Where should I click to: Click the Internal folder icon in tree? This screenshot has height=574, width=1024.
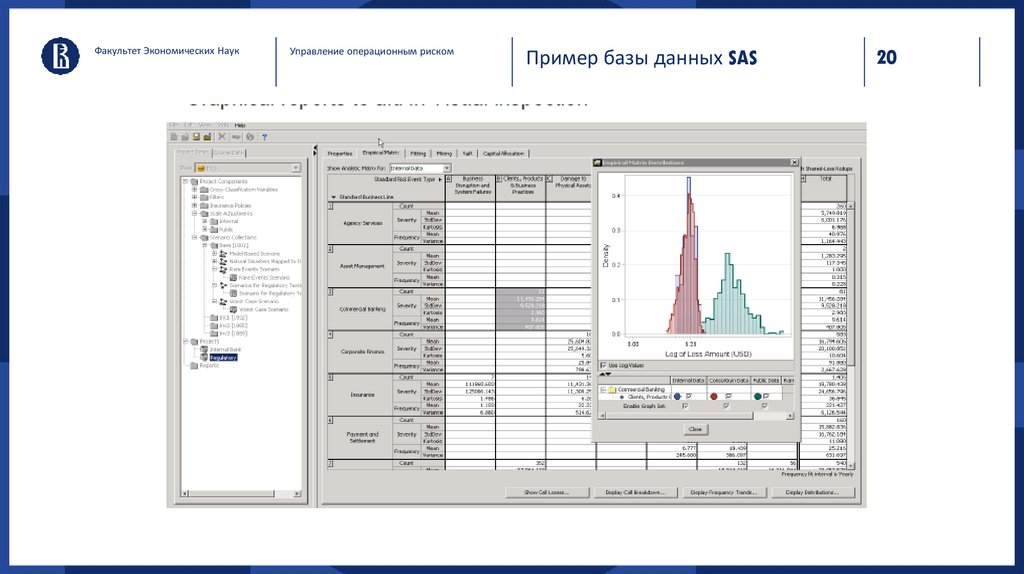[214, 221]
